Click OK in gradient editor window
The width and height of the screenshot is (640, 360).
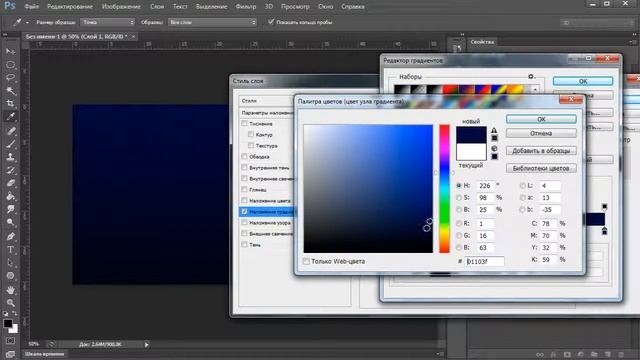pyautogui.click(x=583, y=81)
